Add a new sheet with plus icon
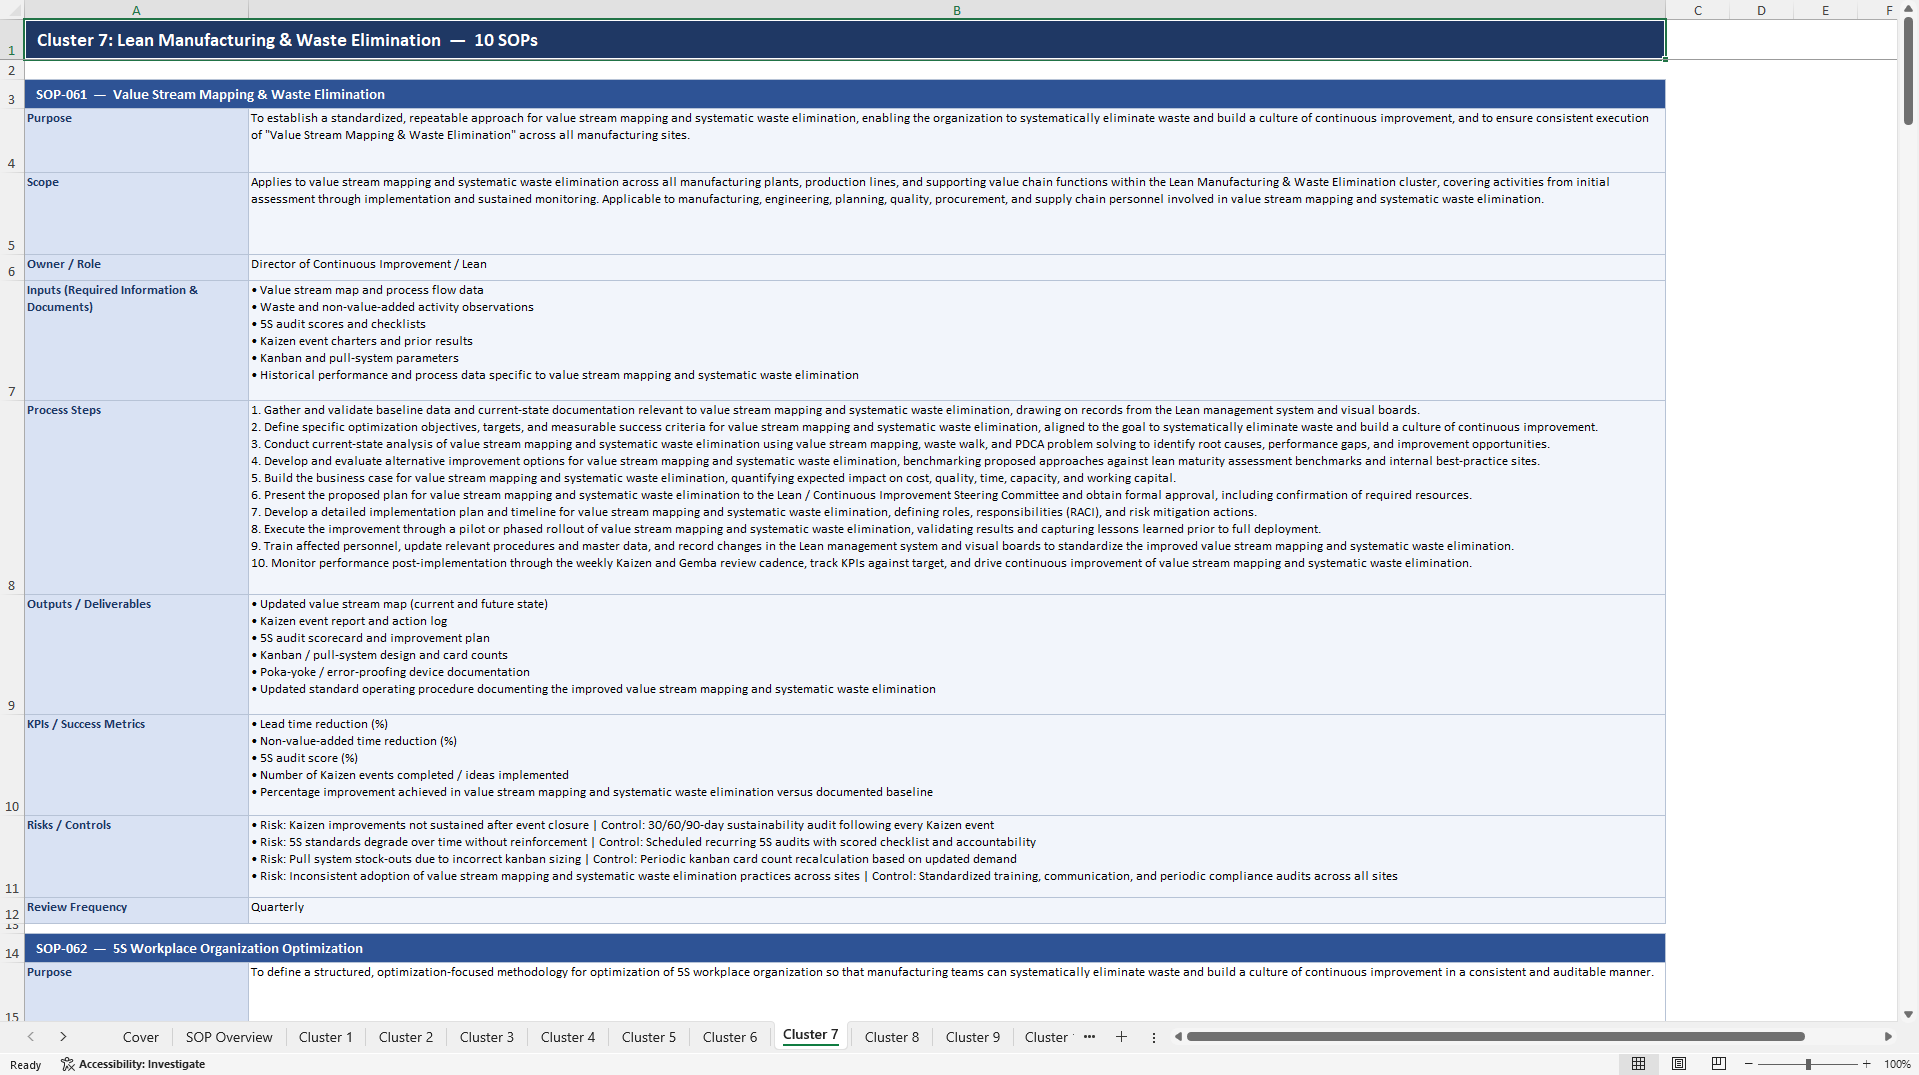1919x1075 pixels. (x=1121, y=1037)
